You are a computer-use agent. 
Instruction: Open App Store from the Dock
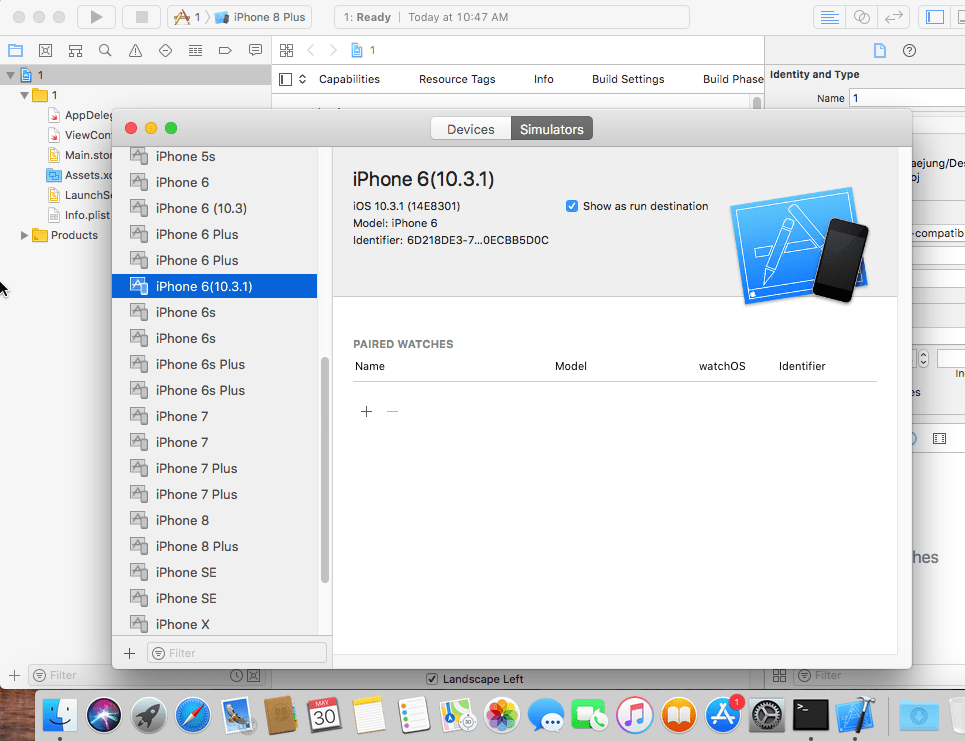pyautogui.click(x=723, y=715)
